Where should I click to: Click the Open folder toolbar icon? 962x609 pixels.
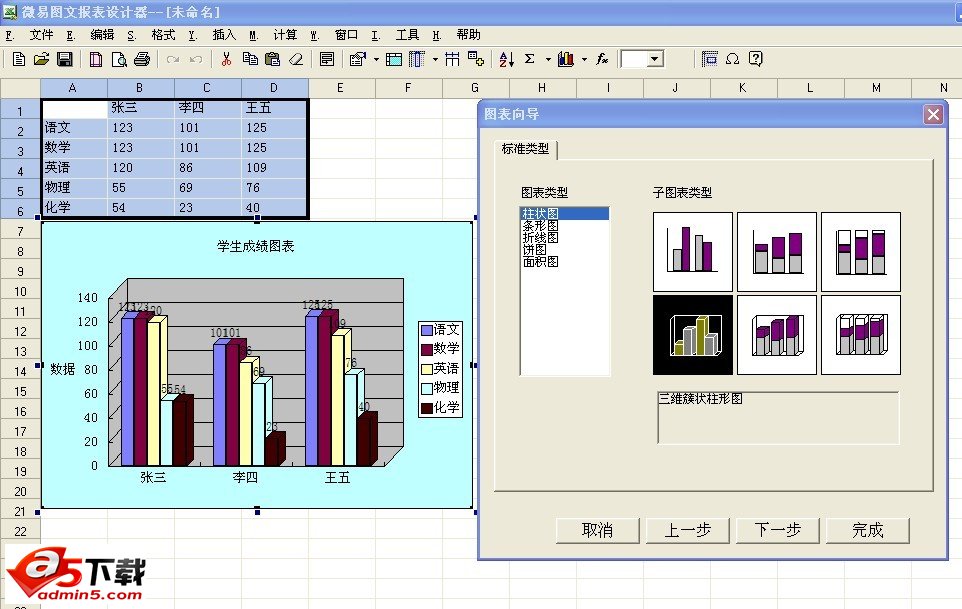click(41, 60)
